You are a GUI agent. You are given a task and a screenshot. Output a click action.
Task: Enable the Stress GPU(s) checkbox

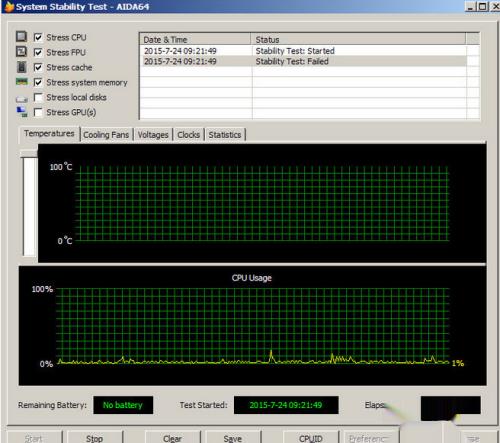(38, 112)
